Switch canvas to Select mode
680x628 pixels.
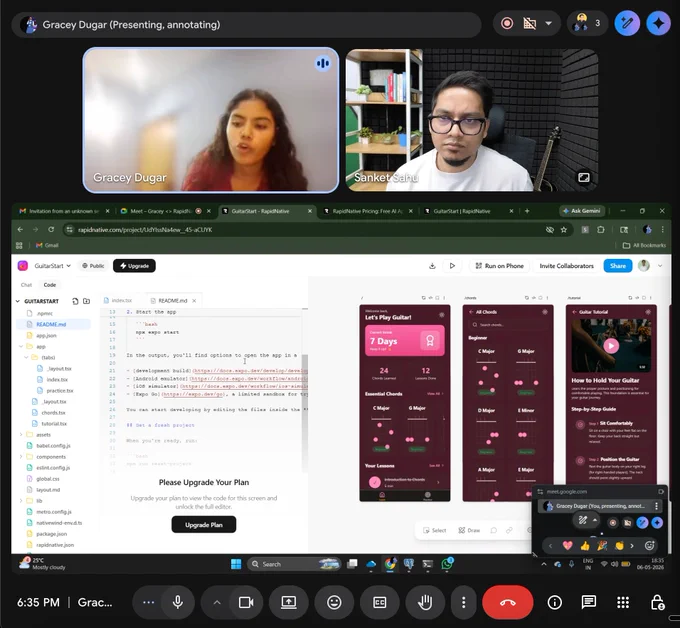(x=434, y=530)
